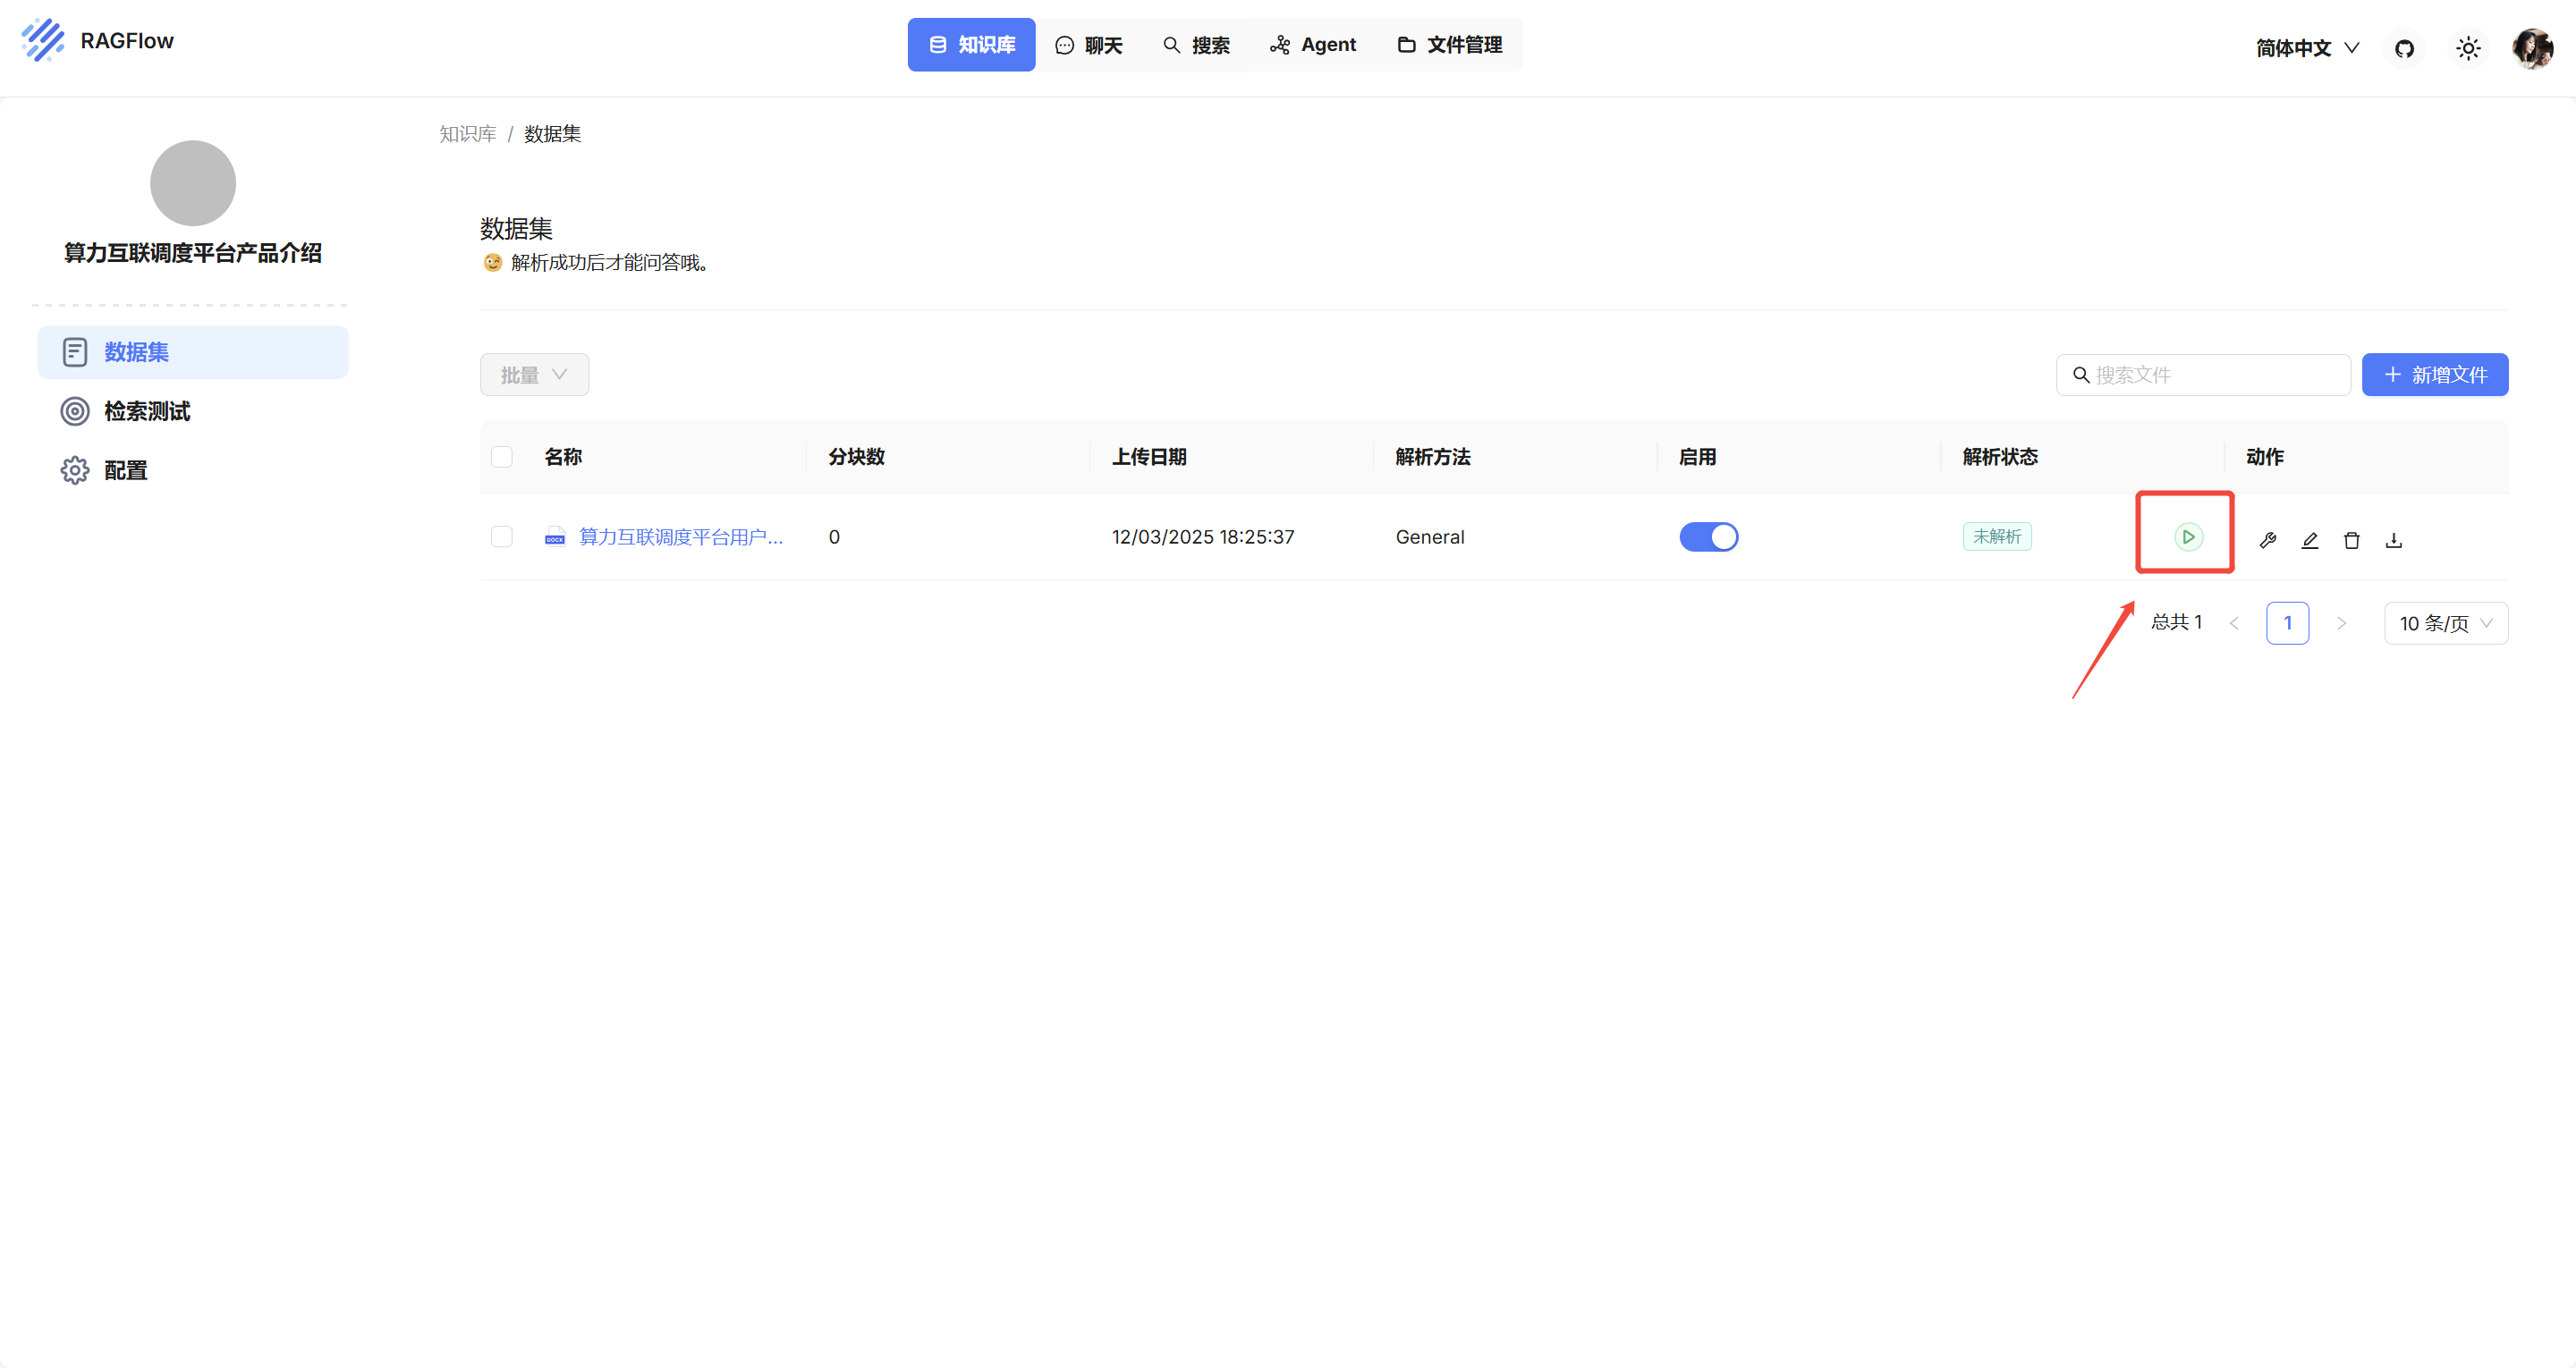2576x1368 pixels.
Task: Click the 名称 column header
Action: (x=563, y=457)
